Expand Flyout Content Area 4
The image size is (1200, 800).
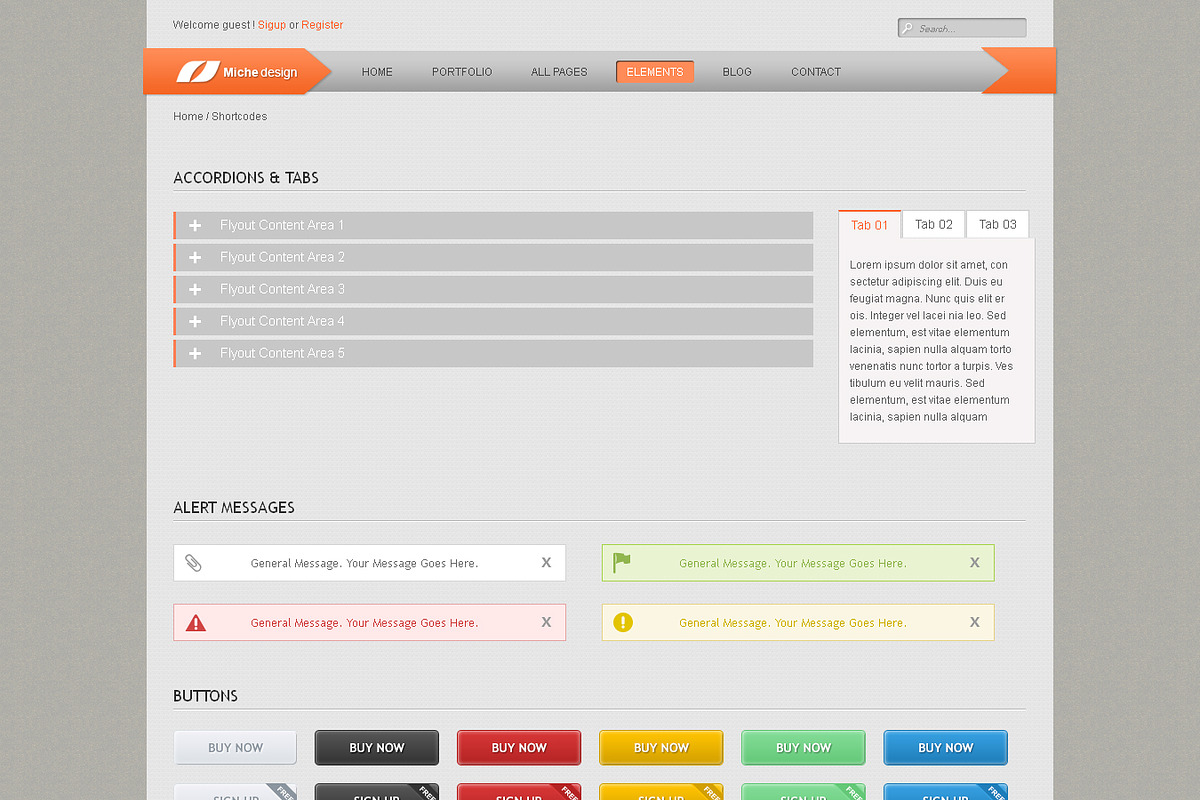click(x=493, y=321)
